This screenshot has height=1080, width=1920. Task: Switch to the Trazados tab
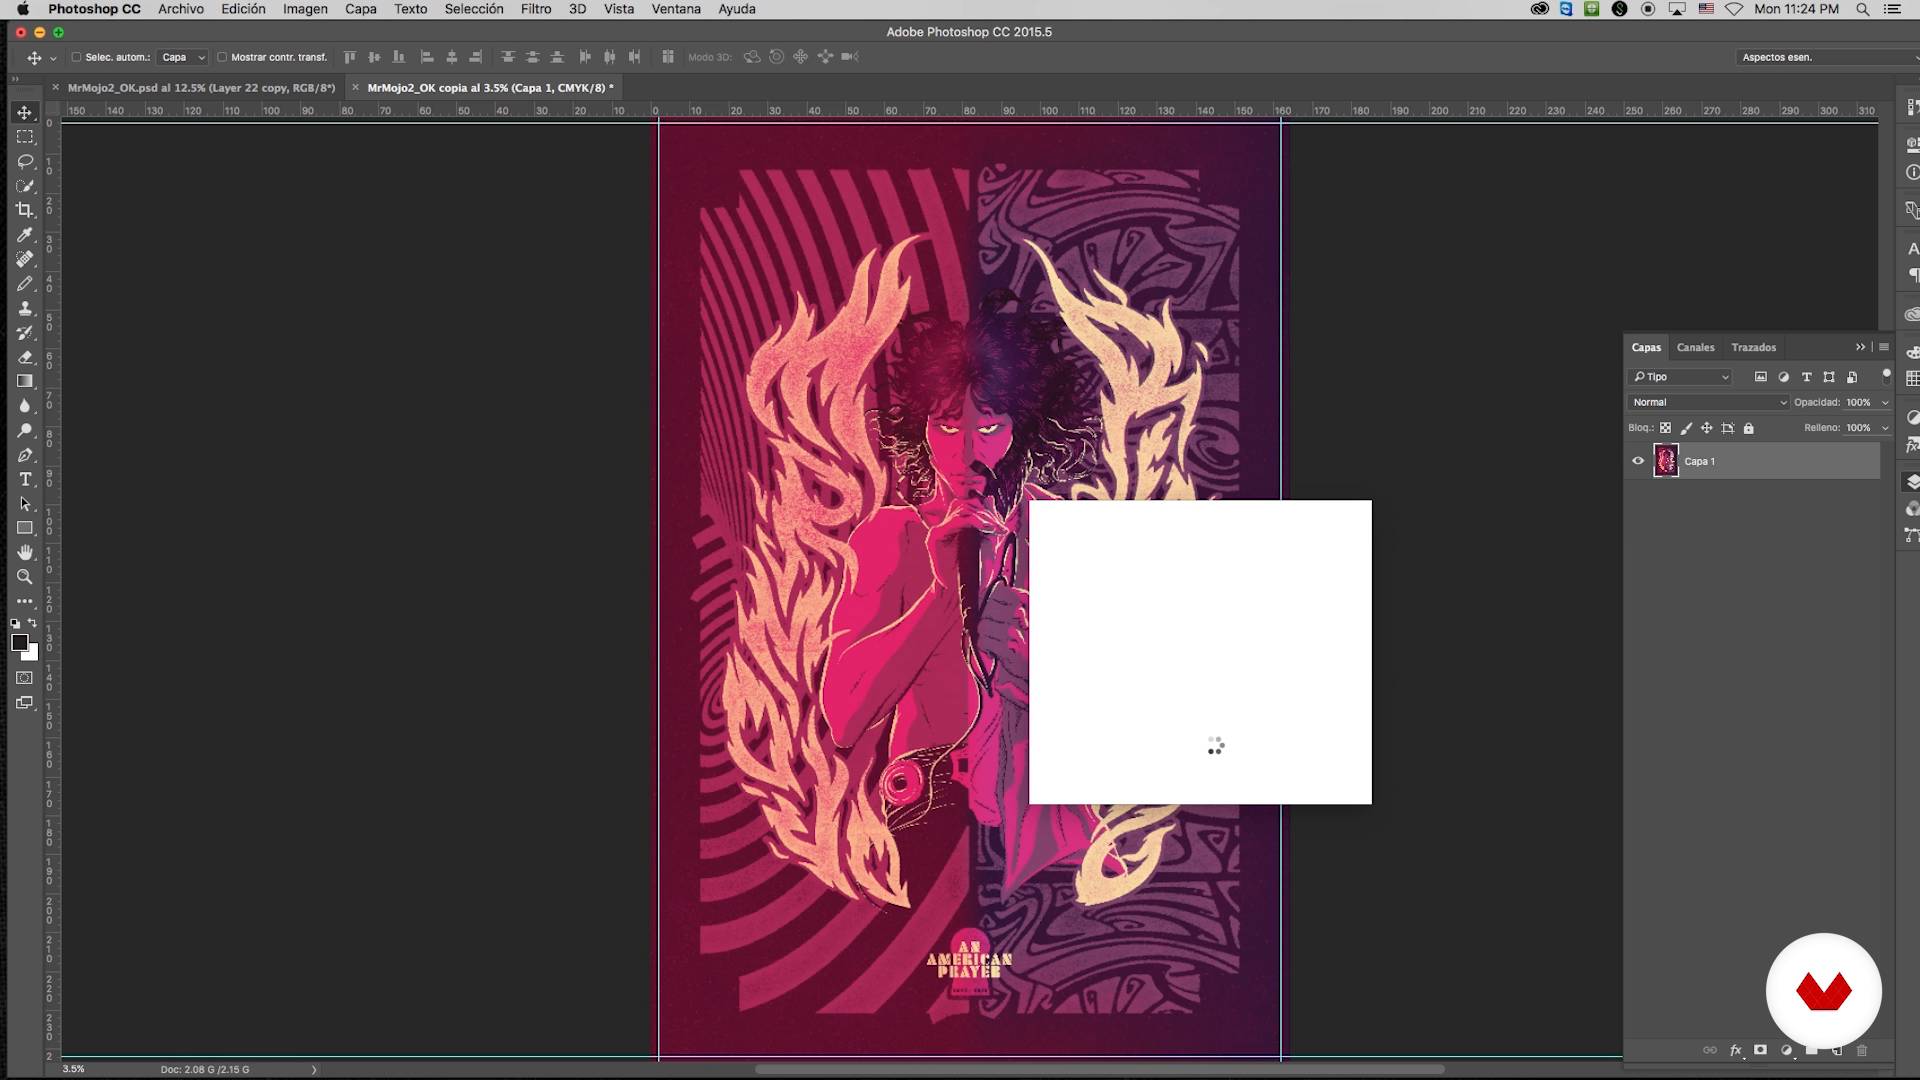coord(1754,347)
